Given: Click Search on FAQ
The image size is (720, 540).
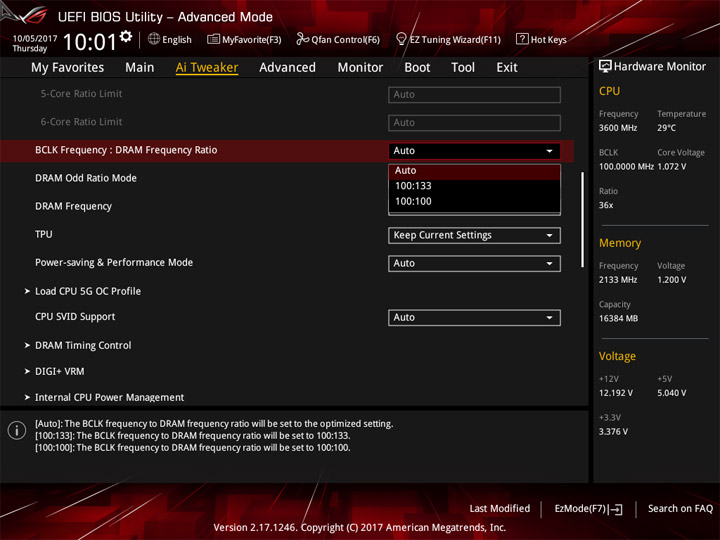Looking at the screenshot, I should pyautogui.click(x=680, y=509).
